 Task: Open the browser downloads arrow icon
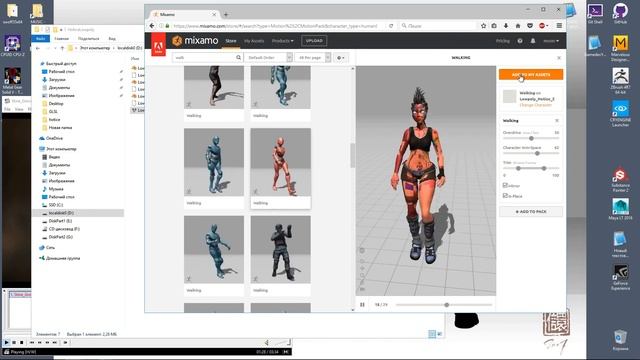tap(506, 26)
